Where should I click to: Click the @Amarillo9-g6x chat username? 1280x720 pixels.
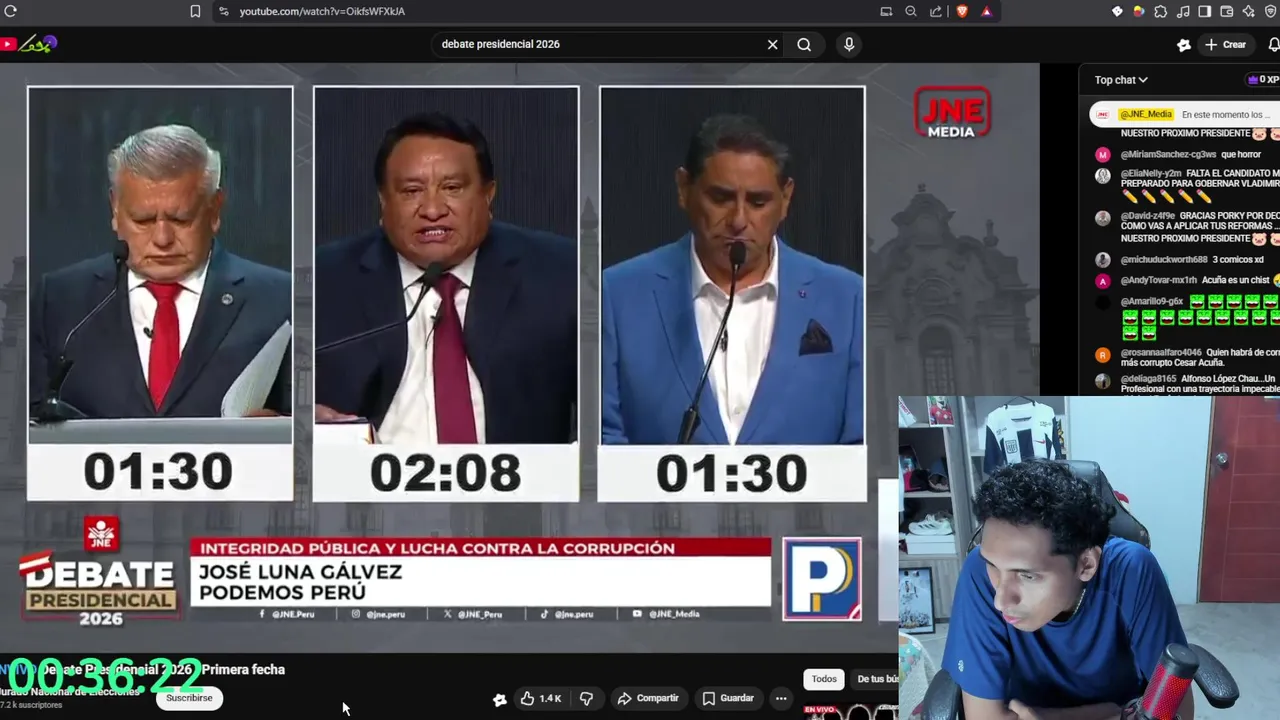(1152, 301)
